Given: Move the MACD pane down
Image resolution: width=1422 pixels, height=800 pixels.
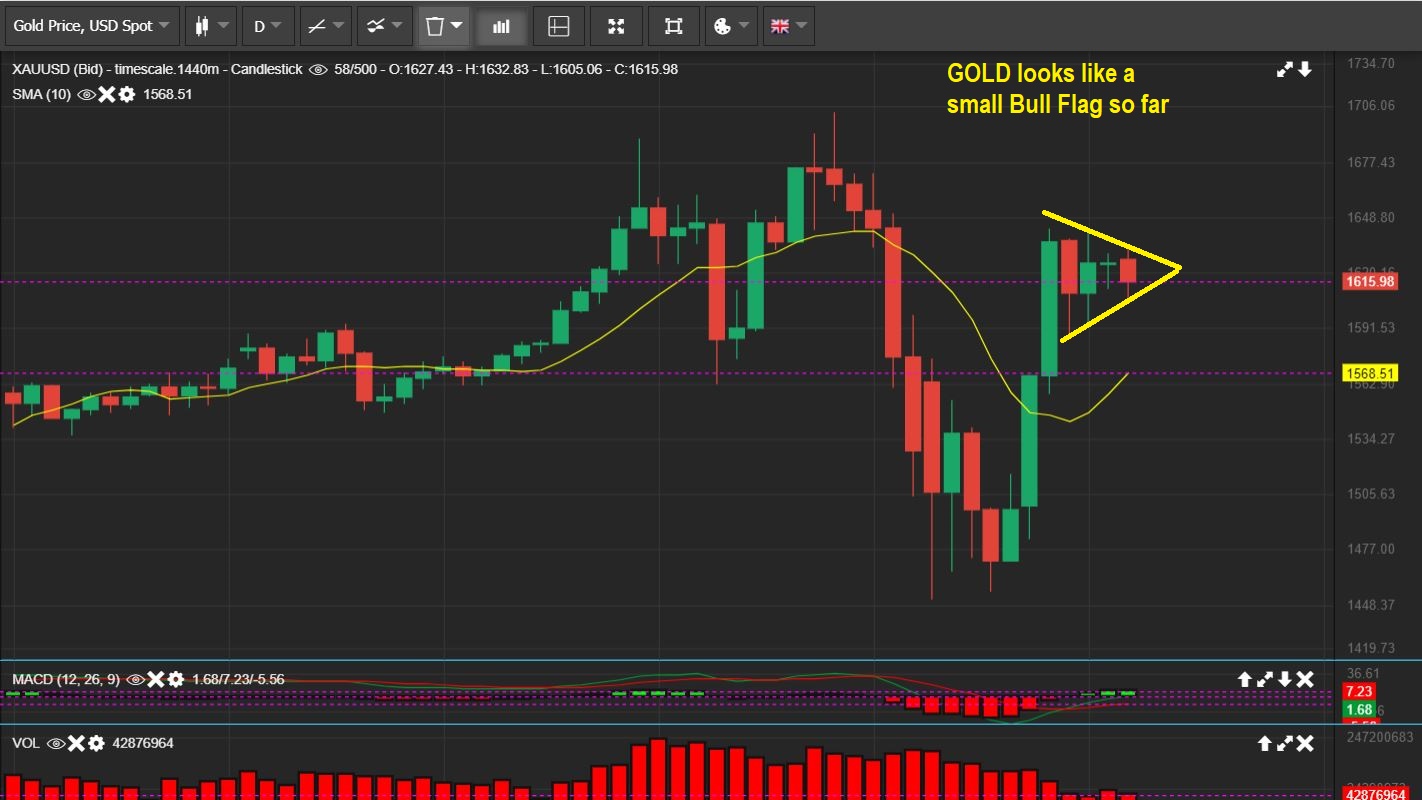Looking at the screenshot, I should (x=1285, y=680).
